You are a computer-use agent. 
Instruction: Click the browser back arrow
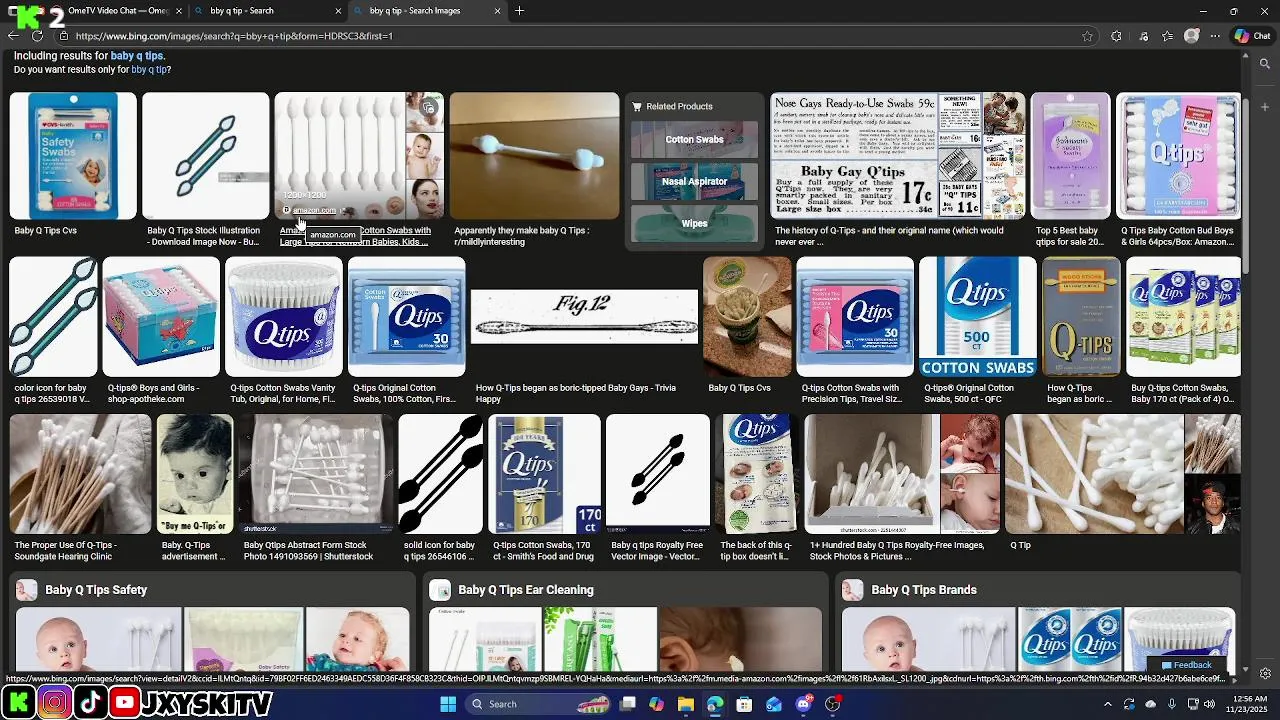point(13,36)
